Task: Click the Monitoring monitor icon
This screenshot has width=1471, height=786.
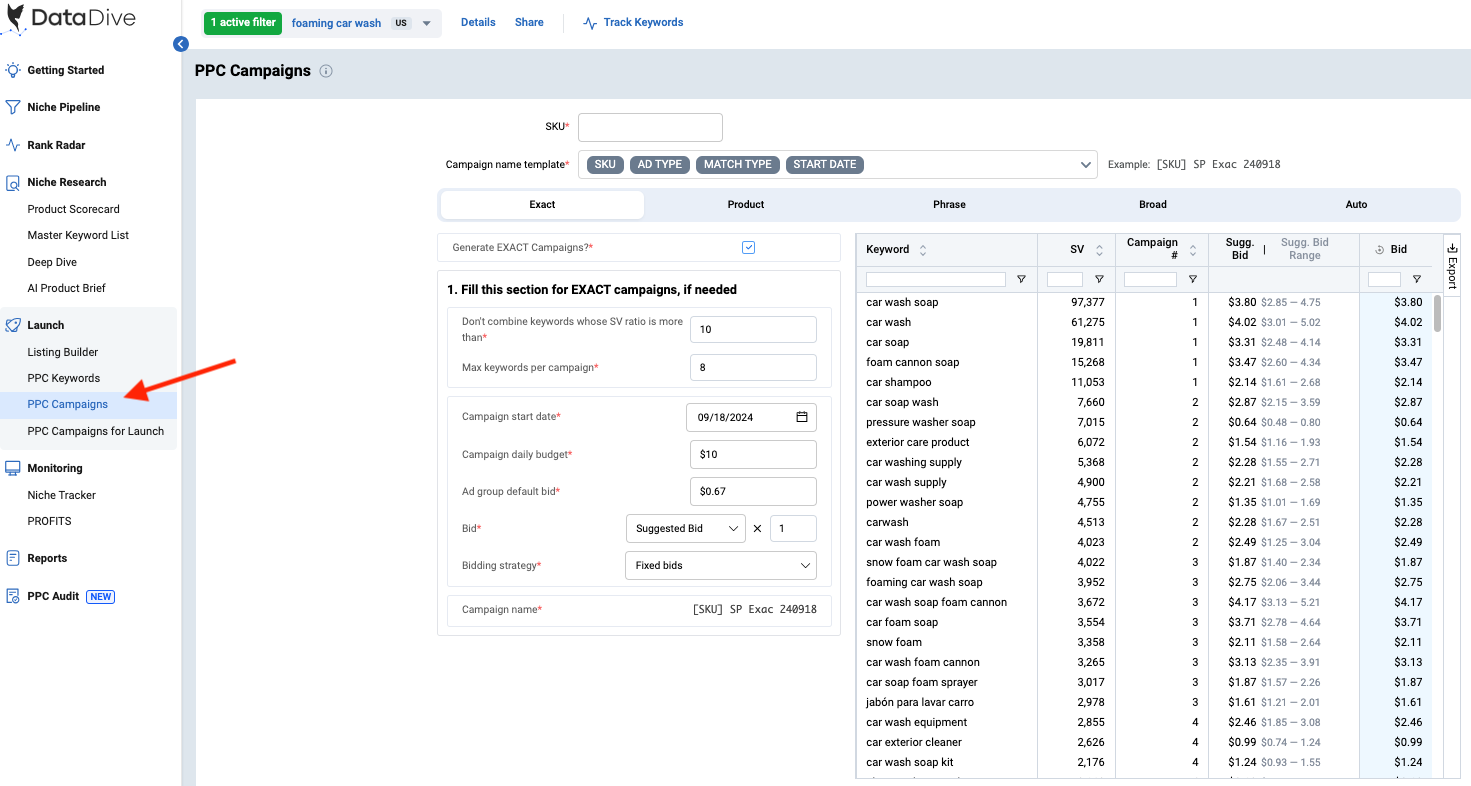Action: (13, 468)
